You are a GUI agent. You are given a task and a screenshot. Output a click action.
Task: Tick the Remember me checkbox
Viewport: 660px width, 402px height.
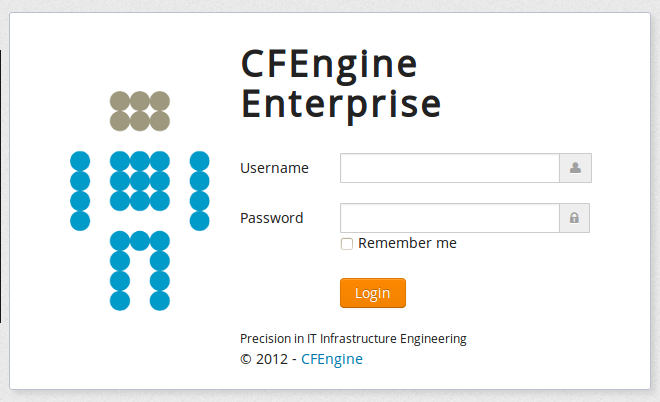pyautogui.click(x=347, y=244)
